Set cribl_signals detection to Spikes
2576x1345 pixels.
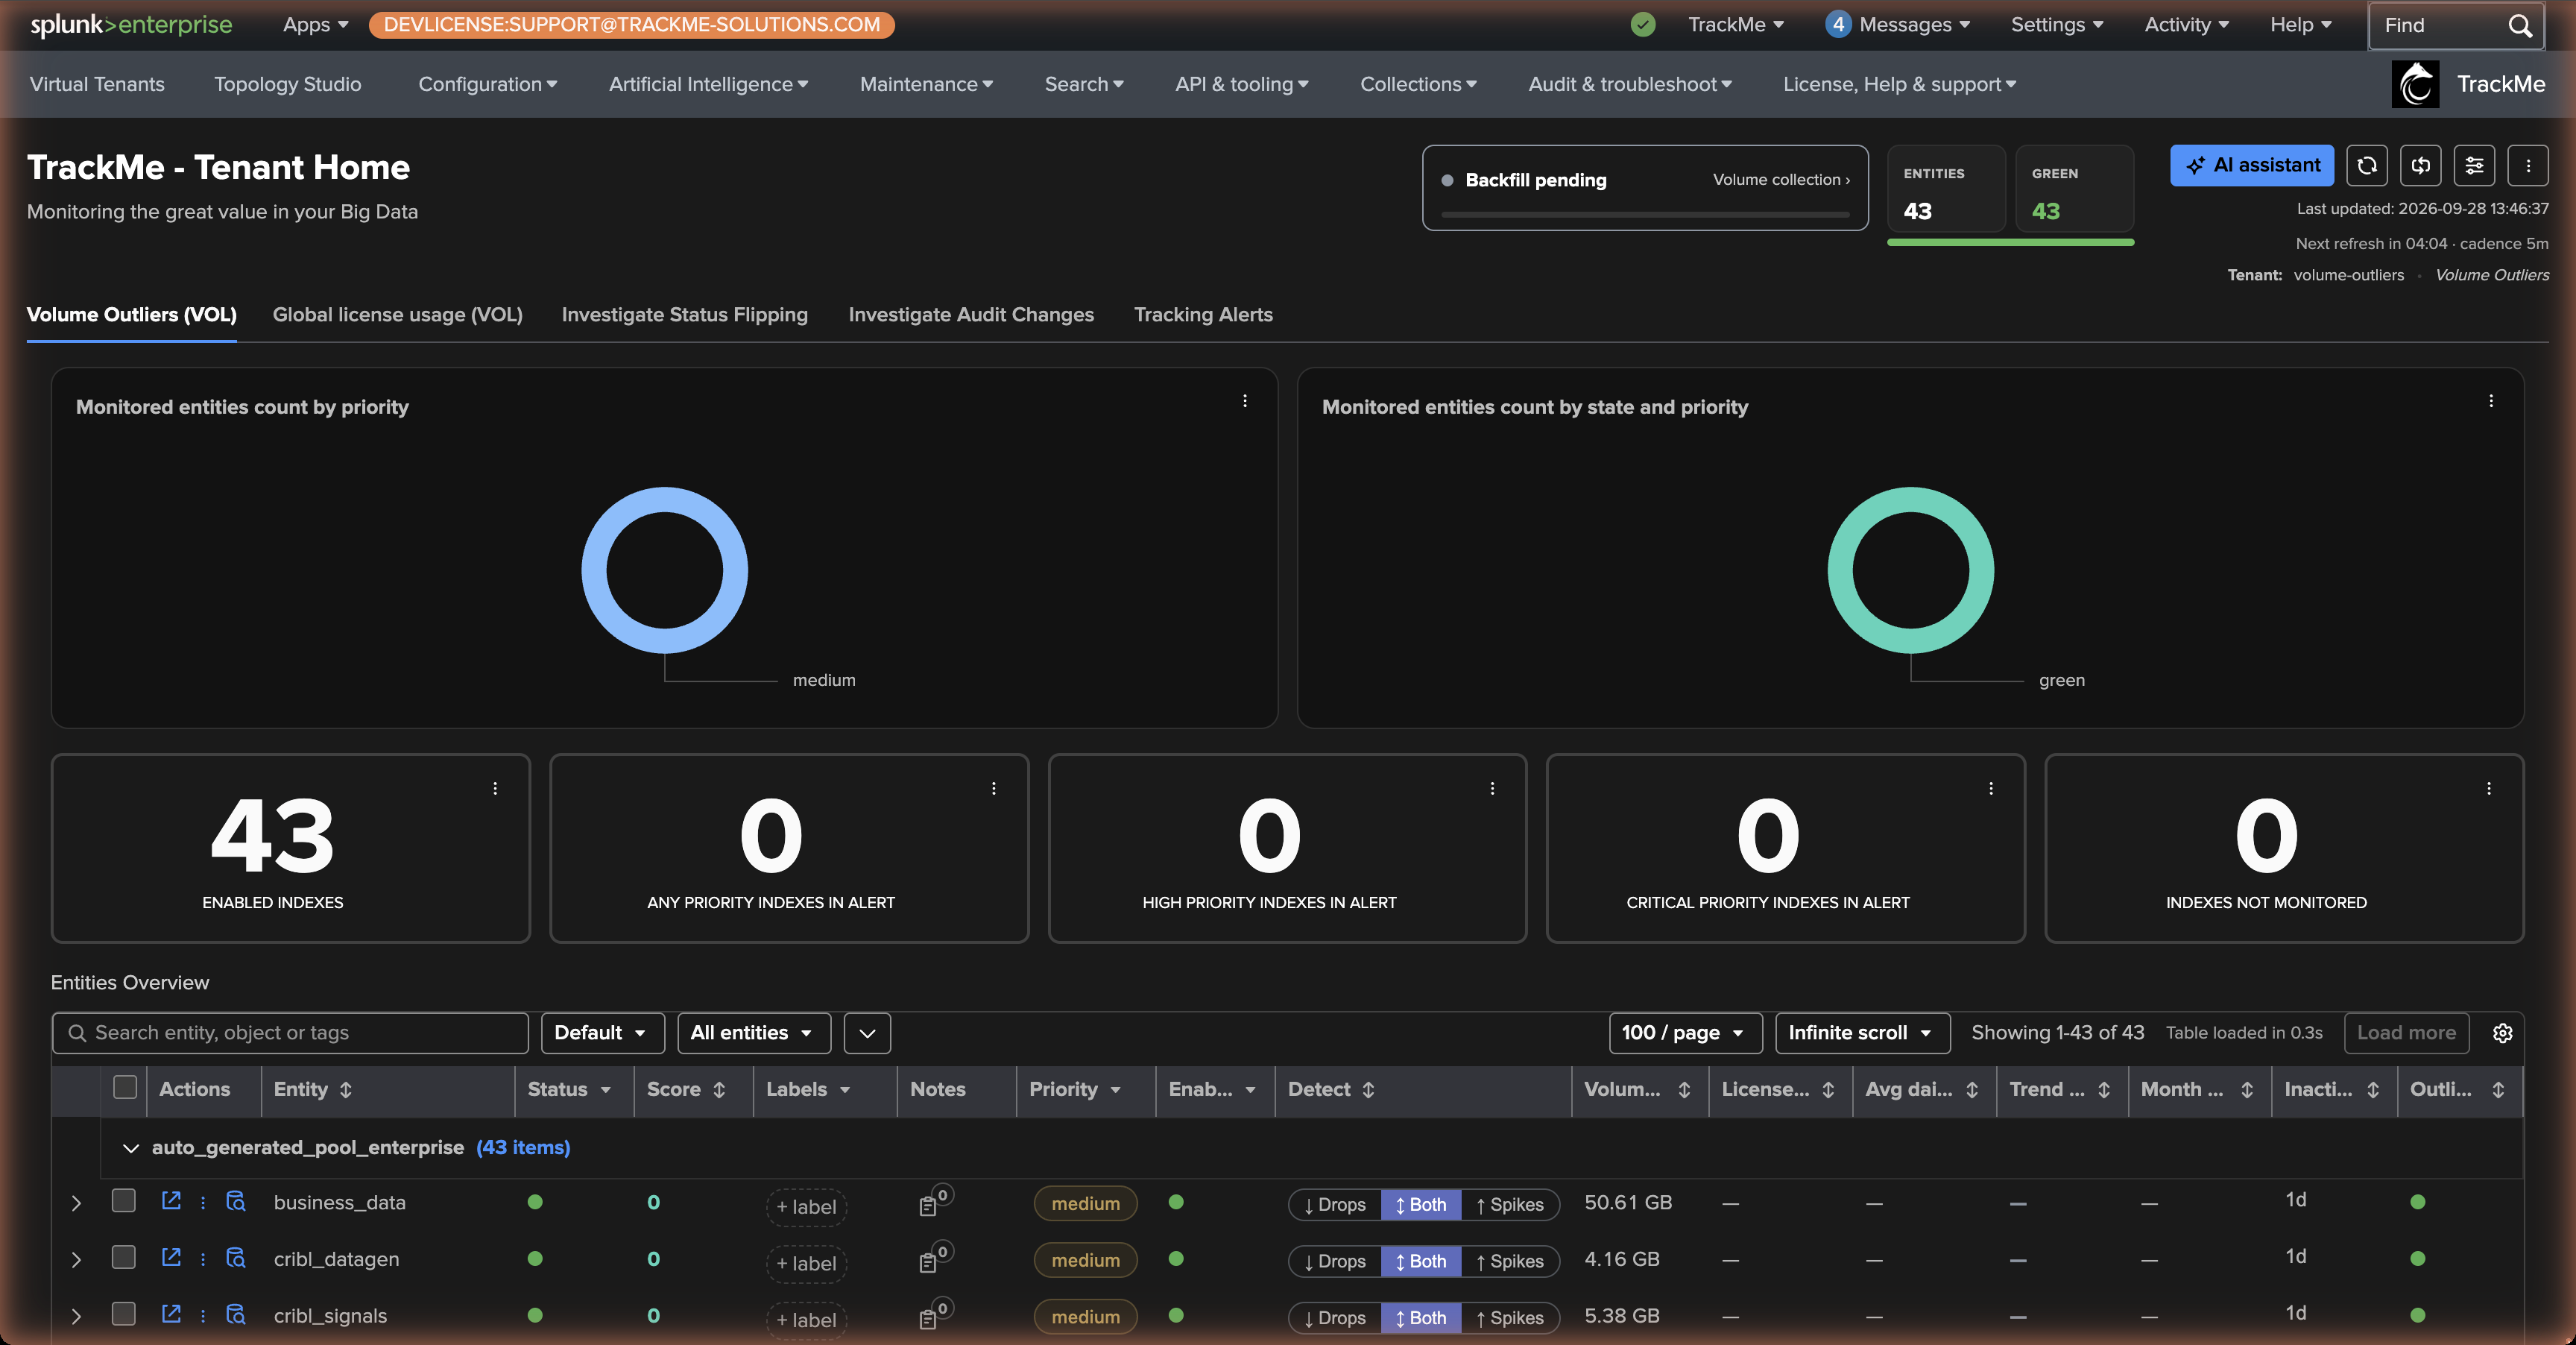[x=1510, y=1320]
